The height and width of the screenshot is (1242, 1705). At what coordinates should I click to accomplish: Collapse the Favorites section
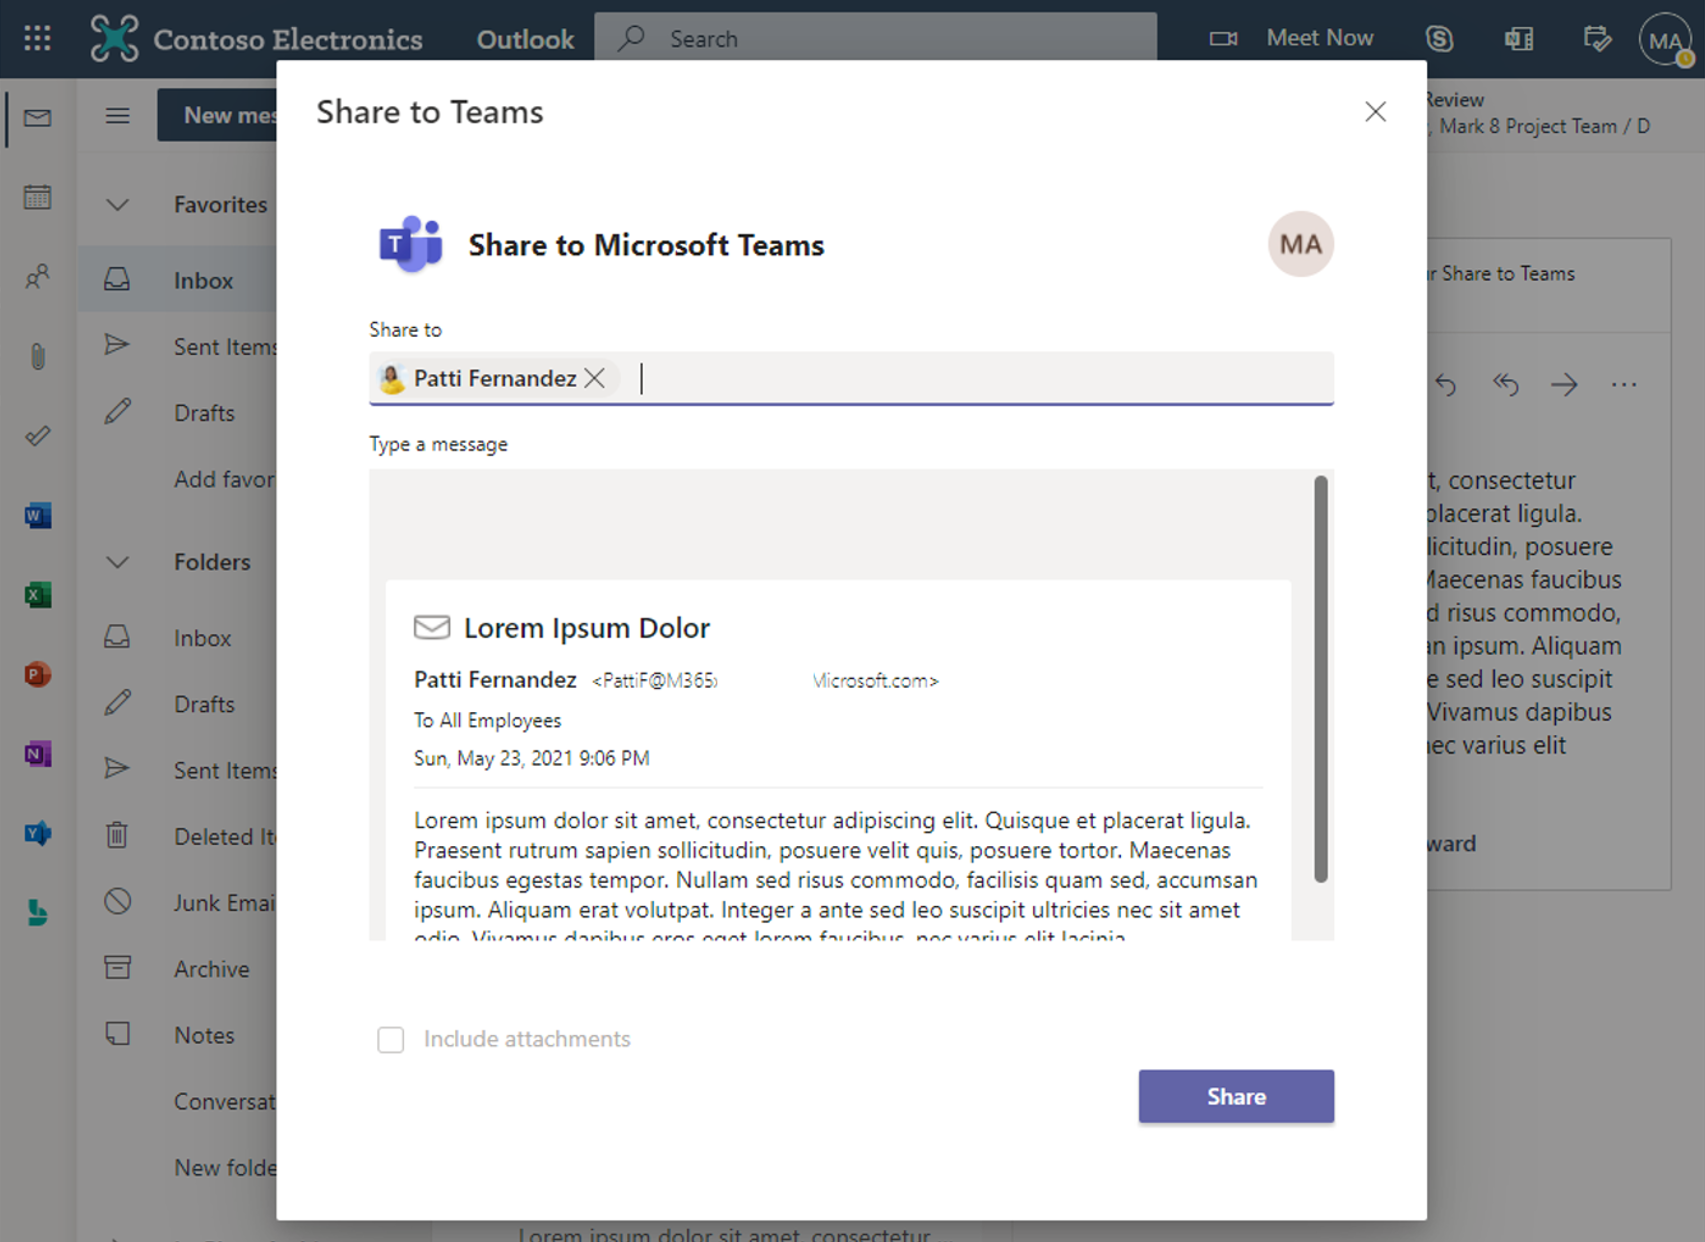[x=117, y=204]
